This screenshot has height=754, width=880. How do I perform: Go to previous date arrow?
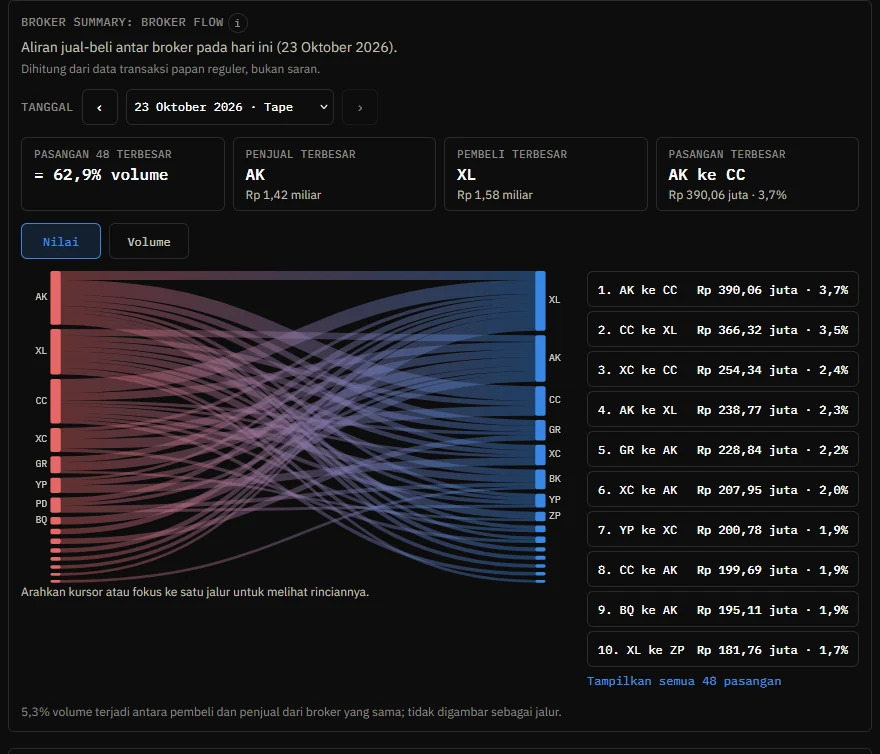(x=100, y=107)
